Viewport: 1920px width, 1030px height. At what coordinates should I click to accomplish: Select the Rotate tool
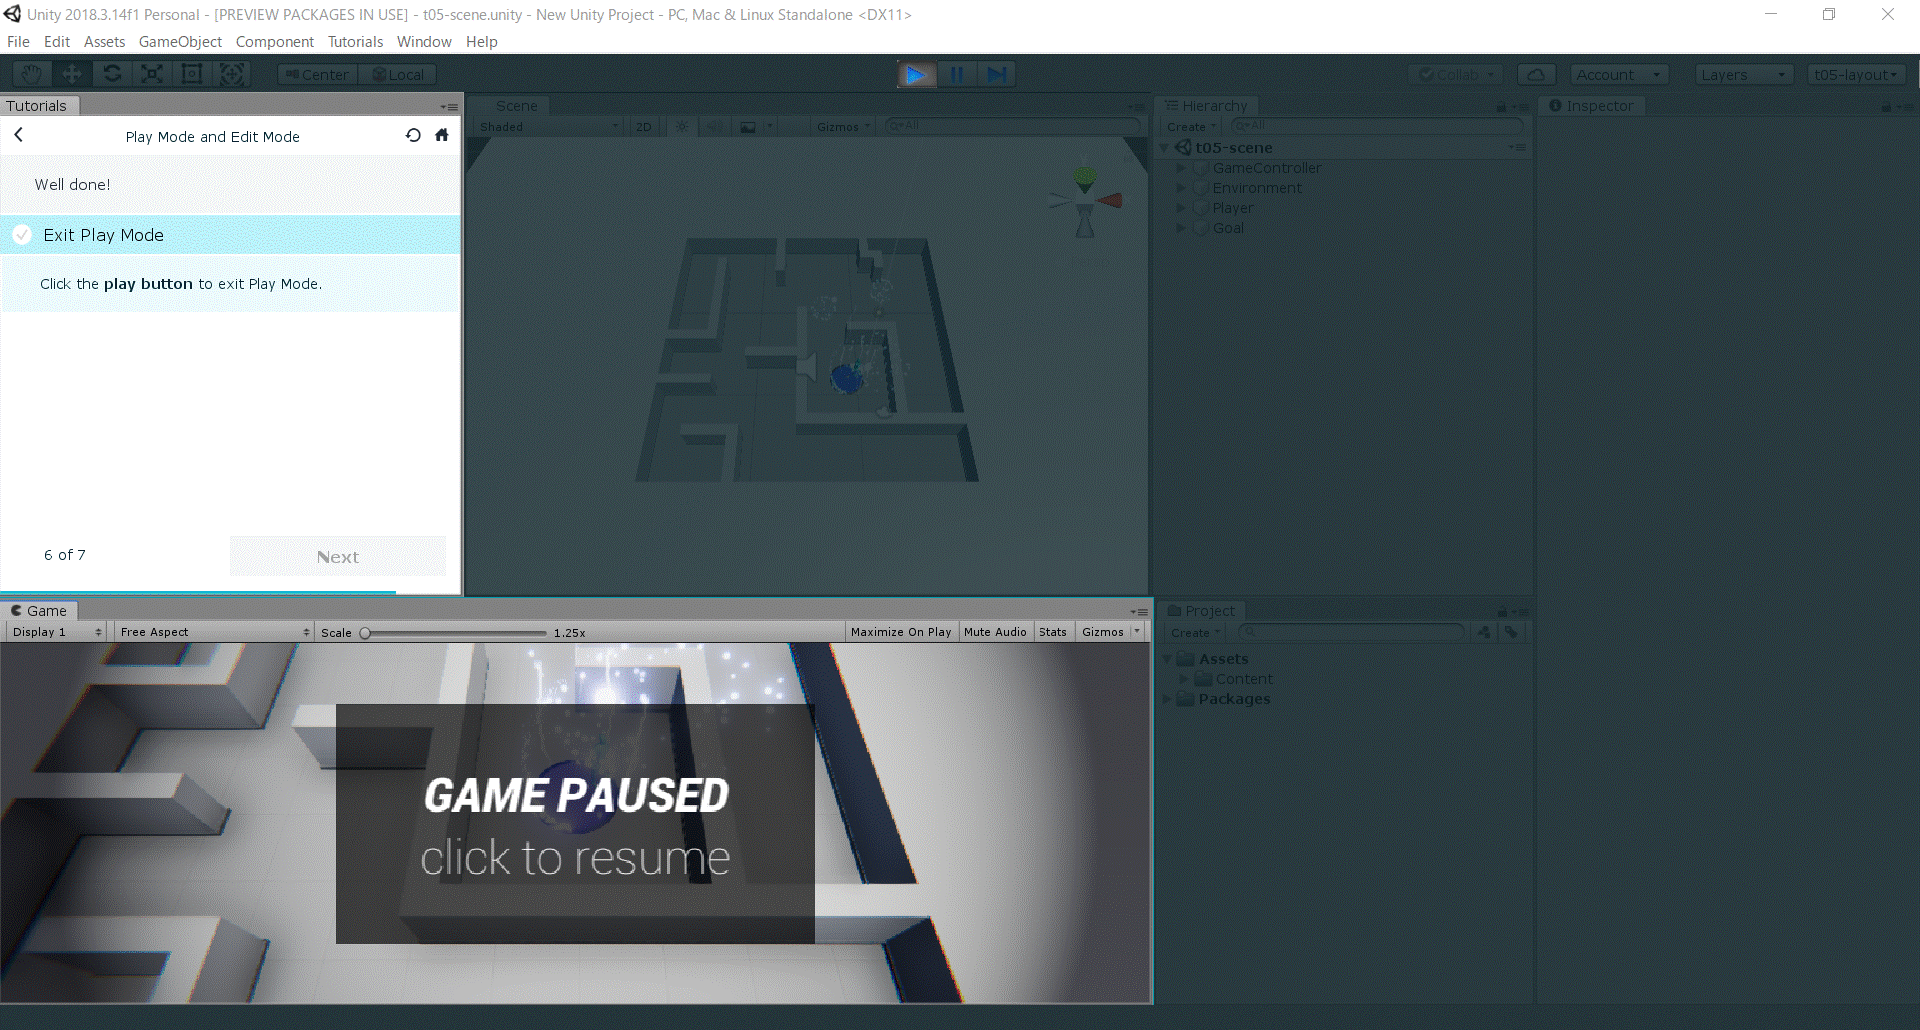coord(112,74)
